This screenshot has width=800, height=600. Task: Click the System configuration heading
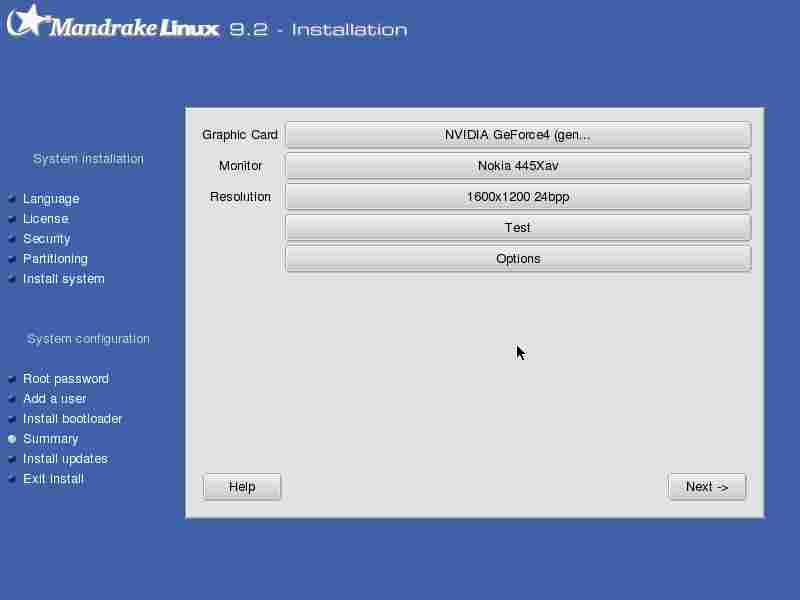point(88,339)
